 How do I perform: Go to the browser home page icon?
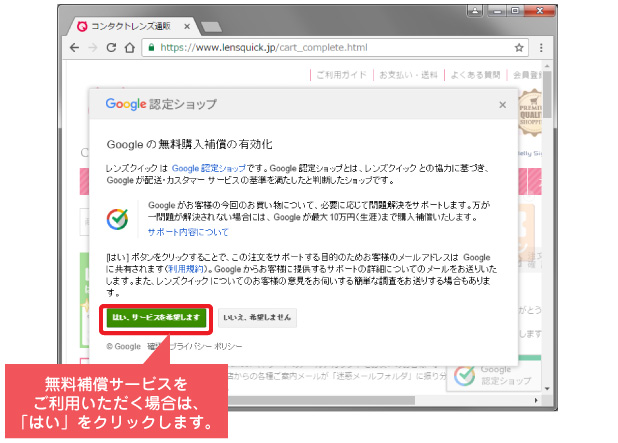click(x=130, y=48)
